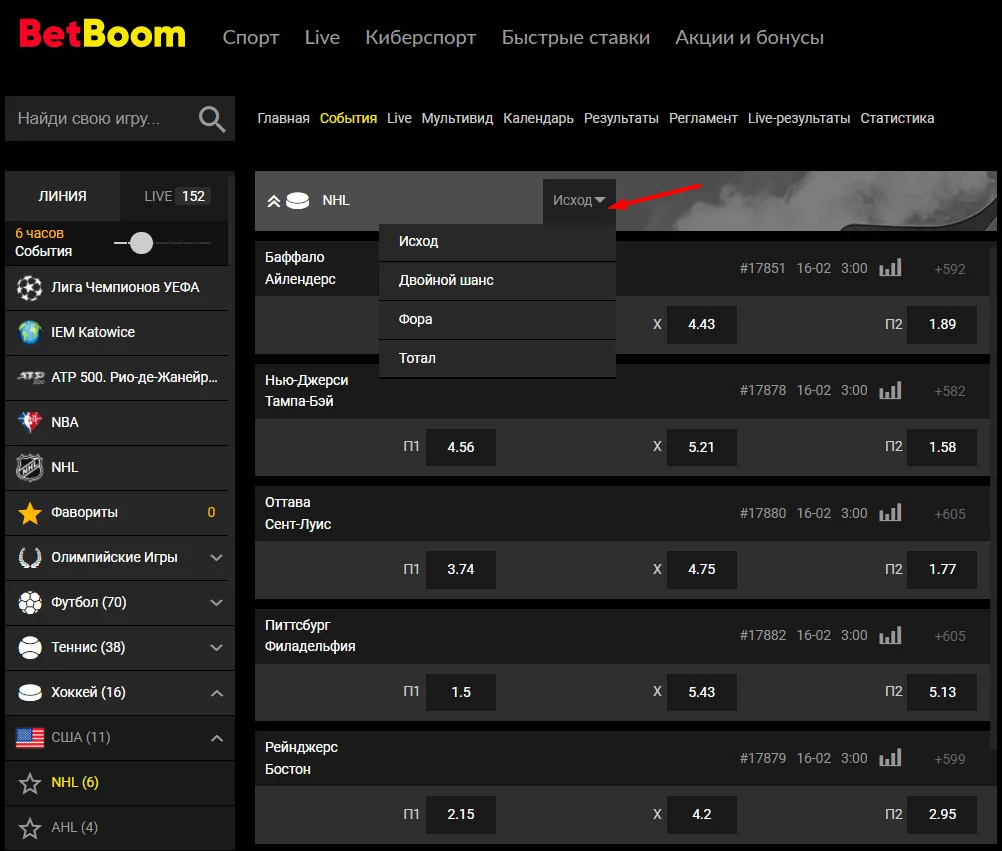1002x851 pixels.
Task: Open Киберспорт in top navigation
Action: (420, 38)
